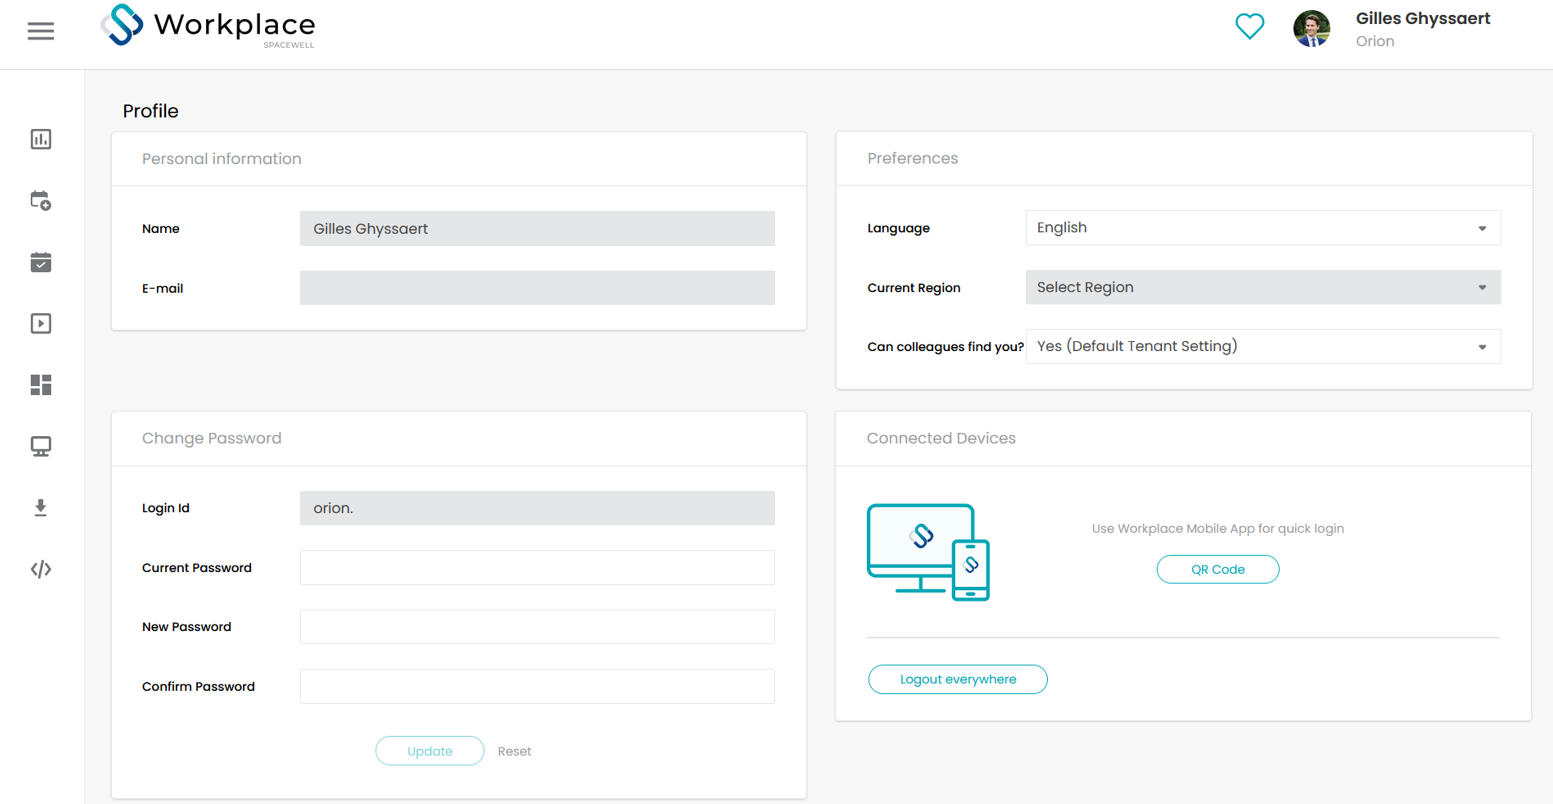
Task: Focus the New Password field
Action: (x=537, y=627)
